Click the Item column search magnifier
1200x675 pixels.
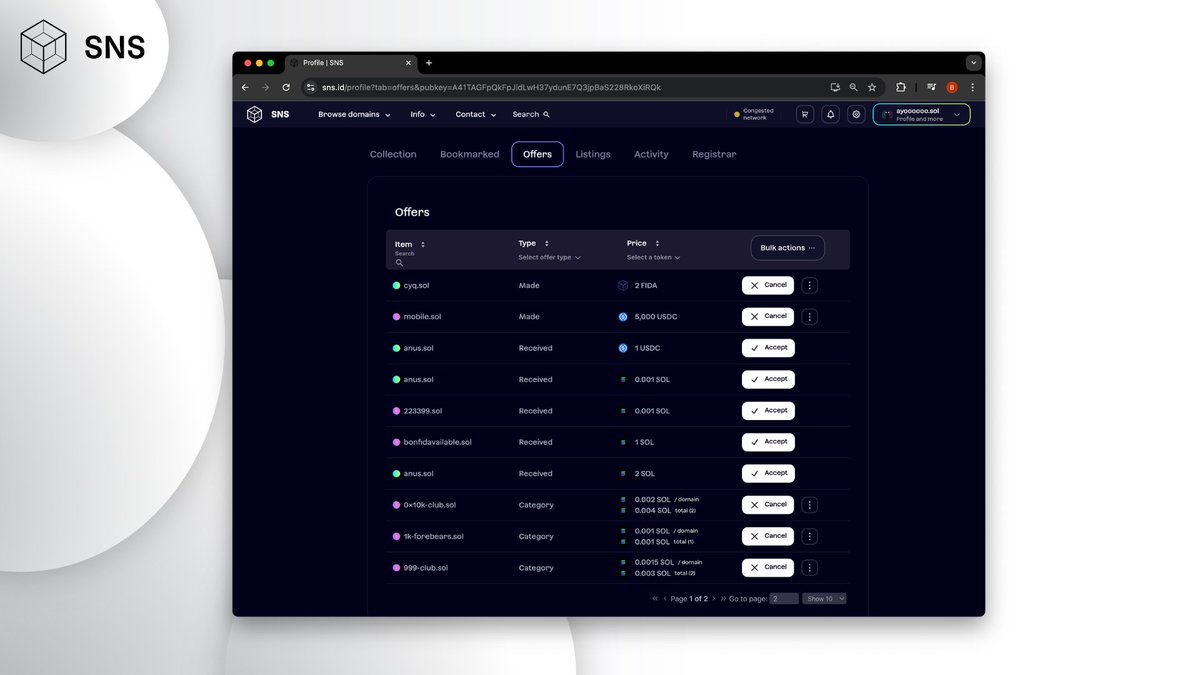click(399, 263)
